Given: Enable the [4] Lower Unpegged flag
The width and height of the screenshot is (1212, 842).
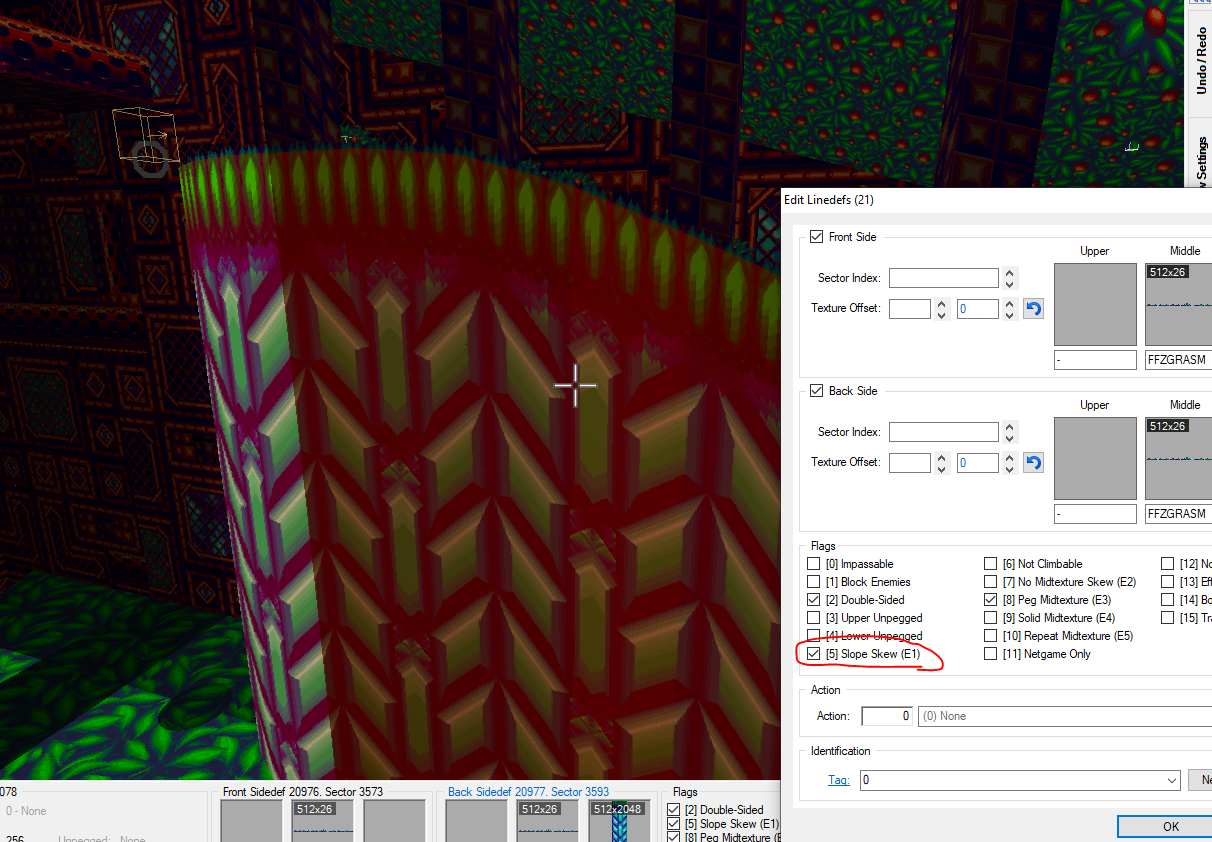Looking at the screenshot, I should (814, 636).
